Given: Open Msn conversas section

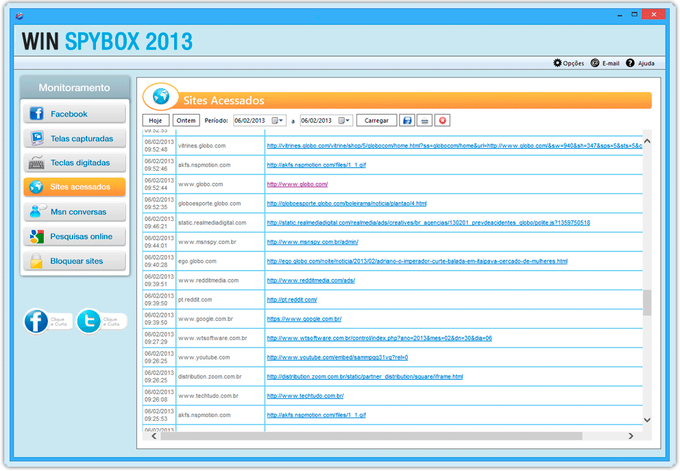Looking at the screenshot, I should click(75, 212).
